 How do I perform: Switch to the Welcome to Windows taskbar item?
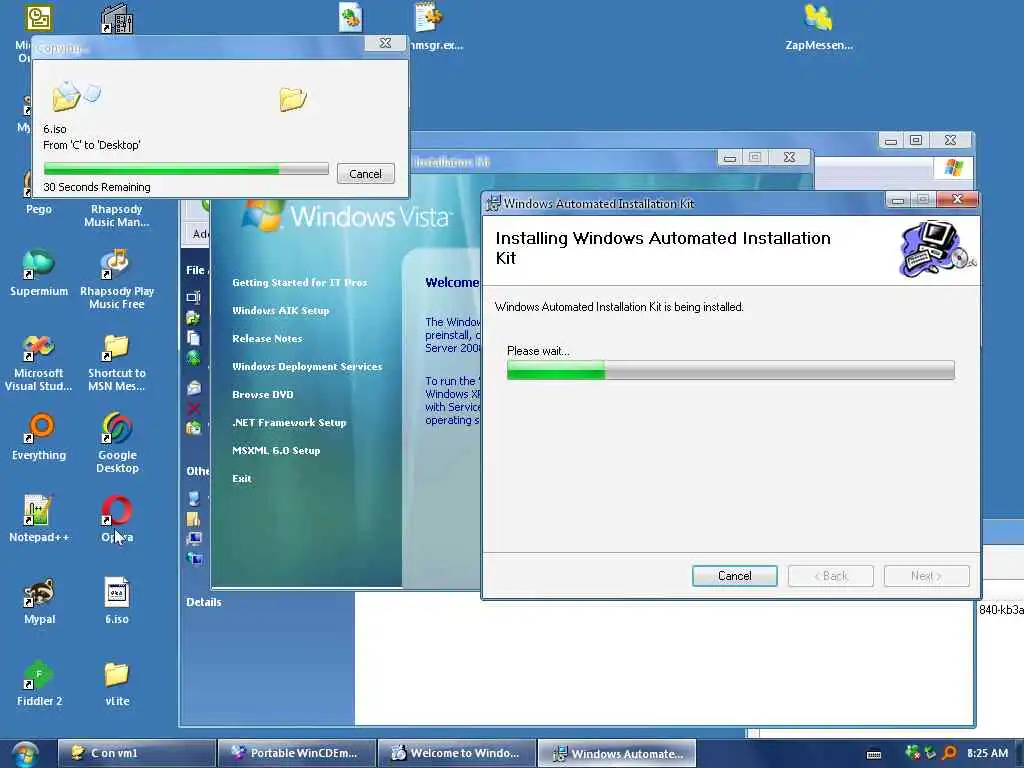456,753
